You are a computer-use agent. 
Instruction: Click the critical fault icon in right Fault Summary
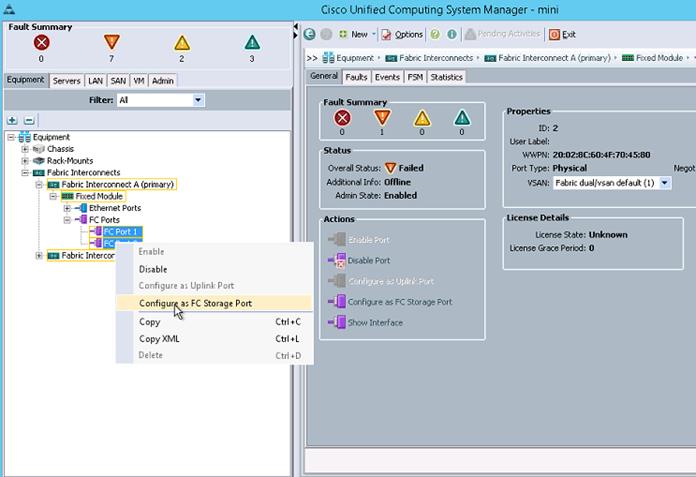(x=342, y=118)
